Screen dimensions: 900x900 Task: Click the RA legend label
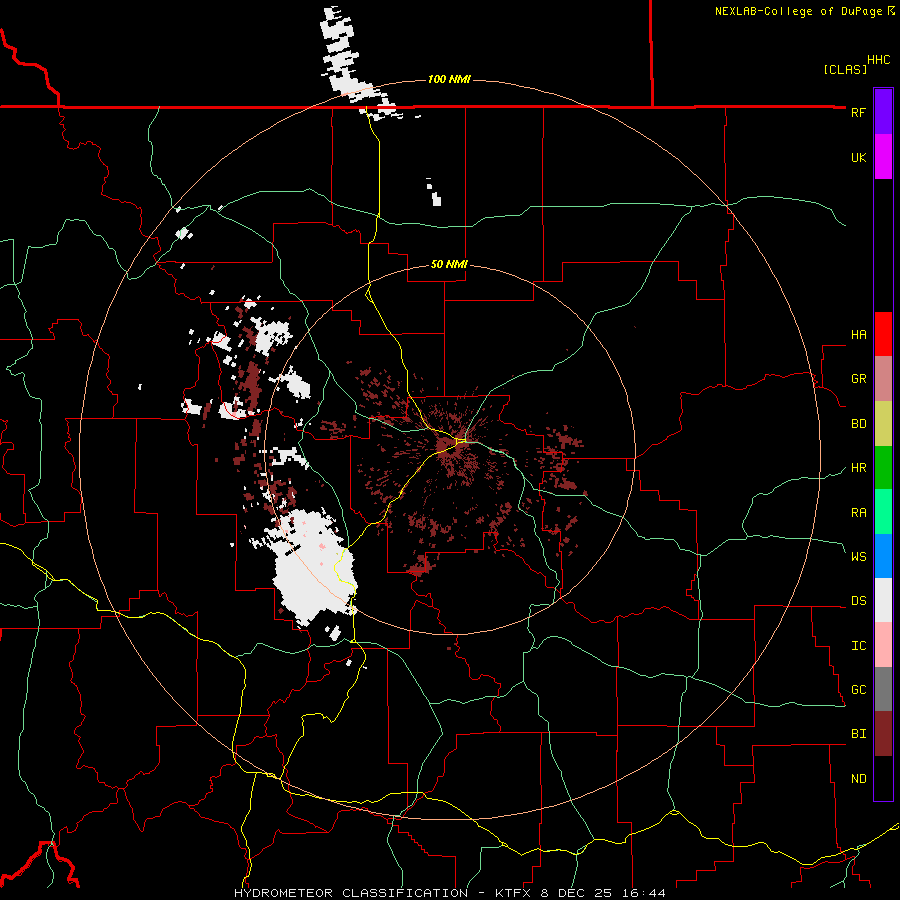coord(858,513)
